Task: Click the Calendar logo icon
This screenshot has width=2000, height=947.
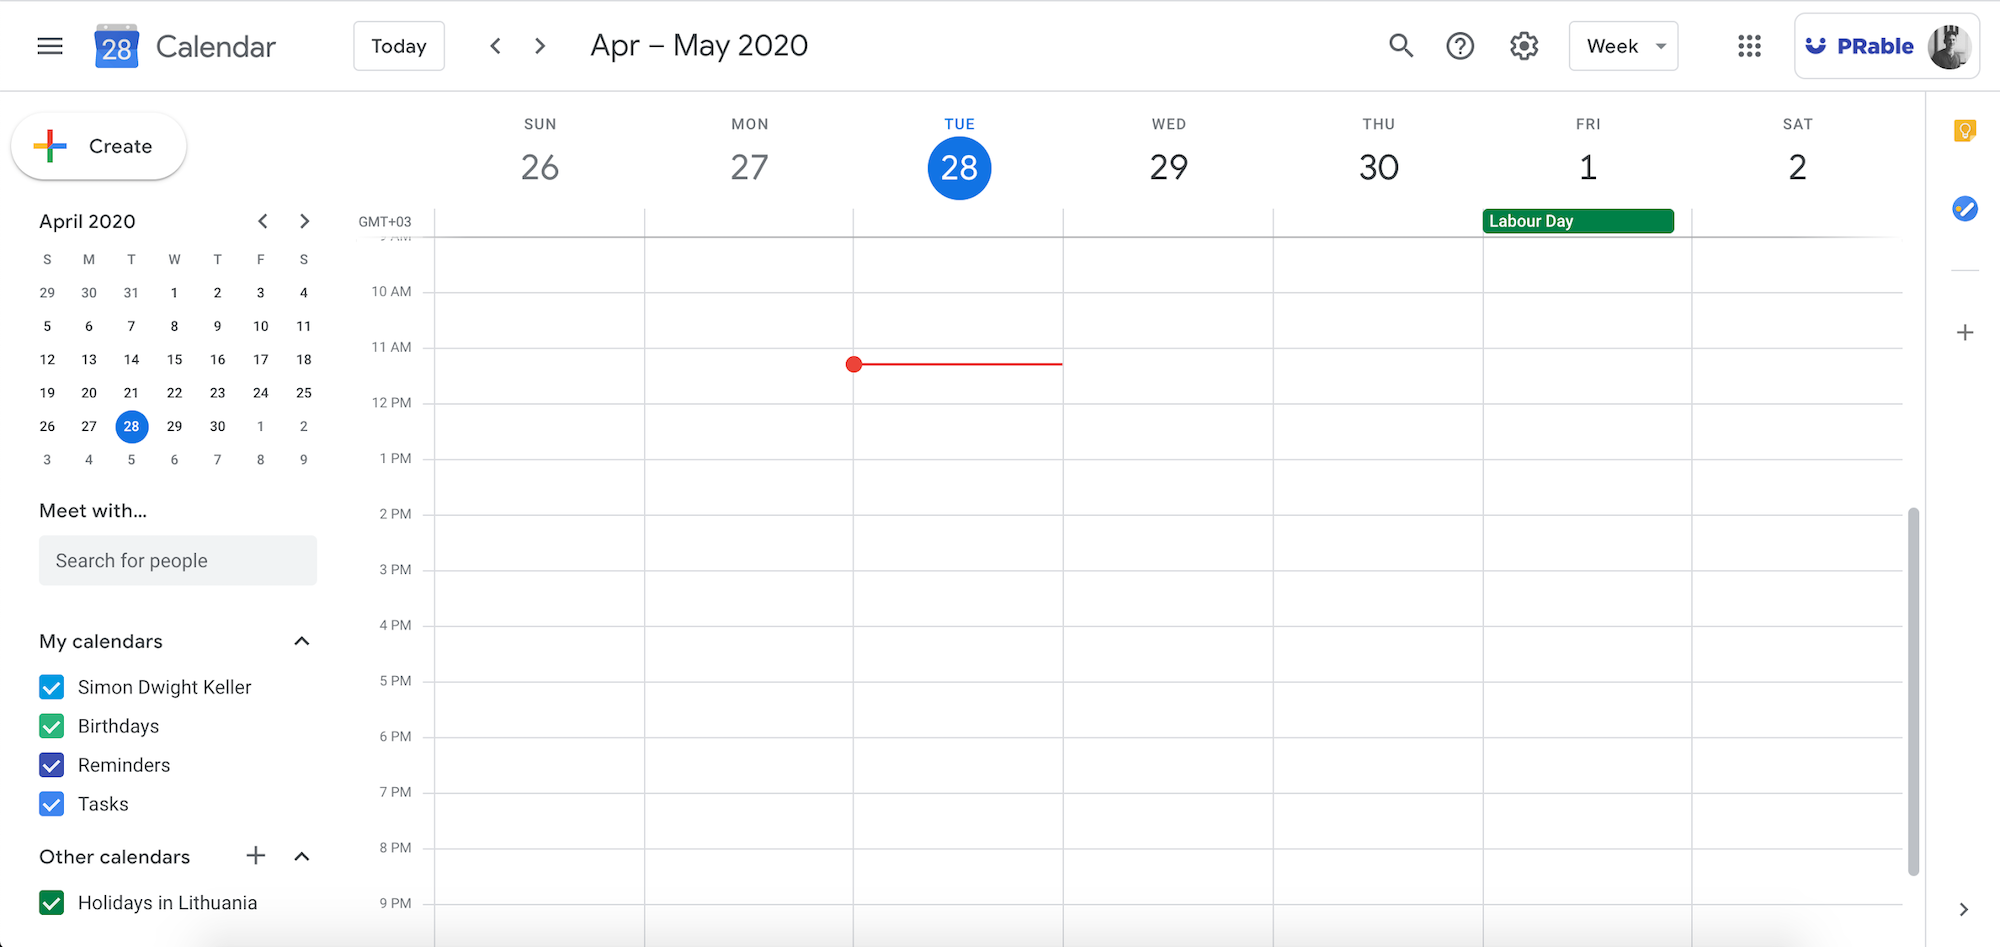Action: click(116, 46)
